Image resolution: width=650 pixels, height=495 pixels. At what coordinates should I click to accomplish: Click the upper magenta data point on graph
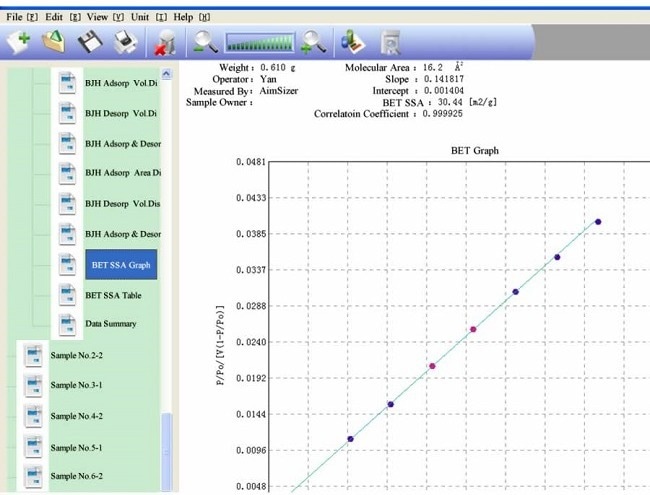pos(473,330)
